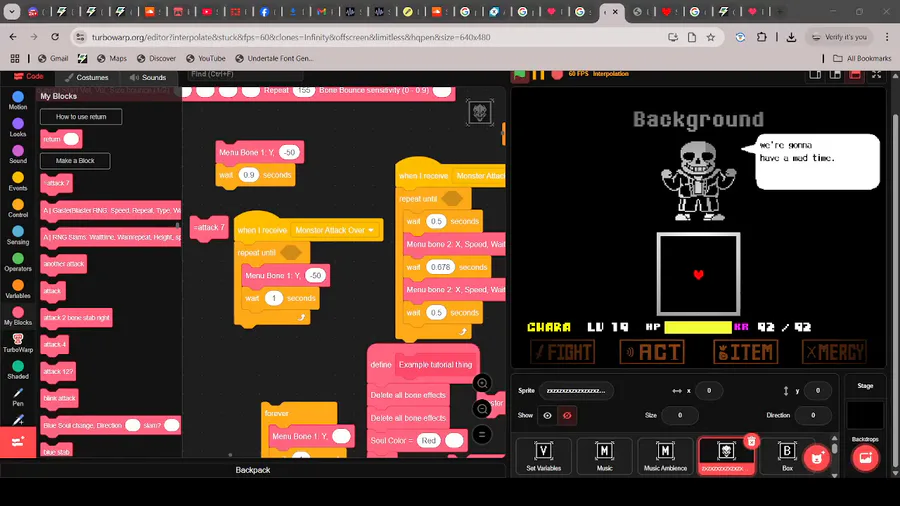Open the Monster Attack Over message dropdown
The image size is (900, 506).
[x=335, y=230]
